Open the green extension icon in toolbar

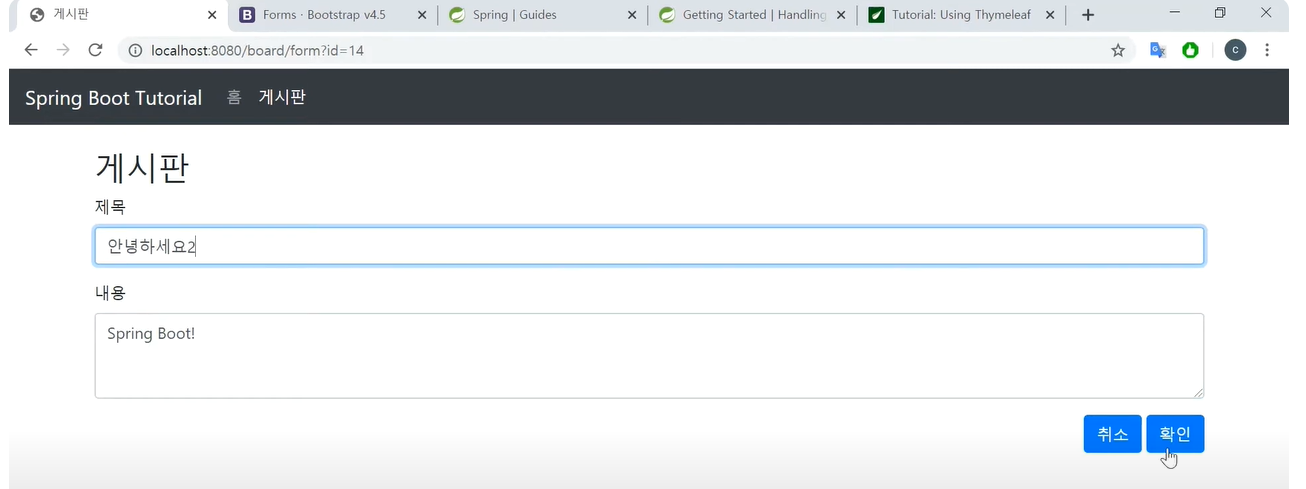pyautogui.click(x=1190, y=50)
